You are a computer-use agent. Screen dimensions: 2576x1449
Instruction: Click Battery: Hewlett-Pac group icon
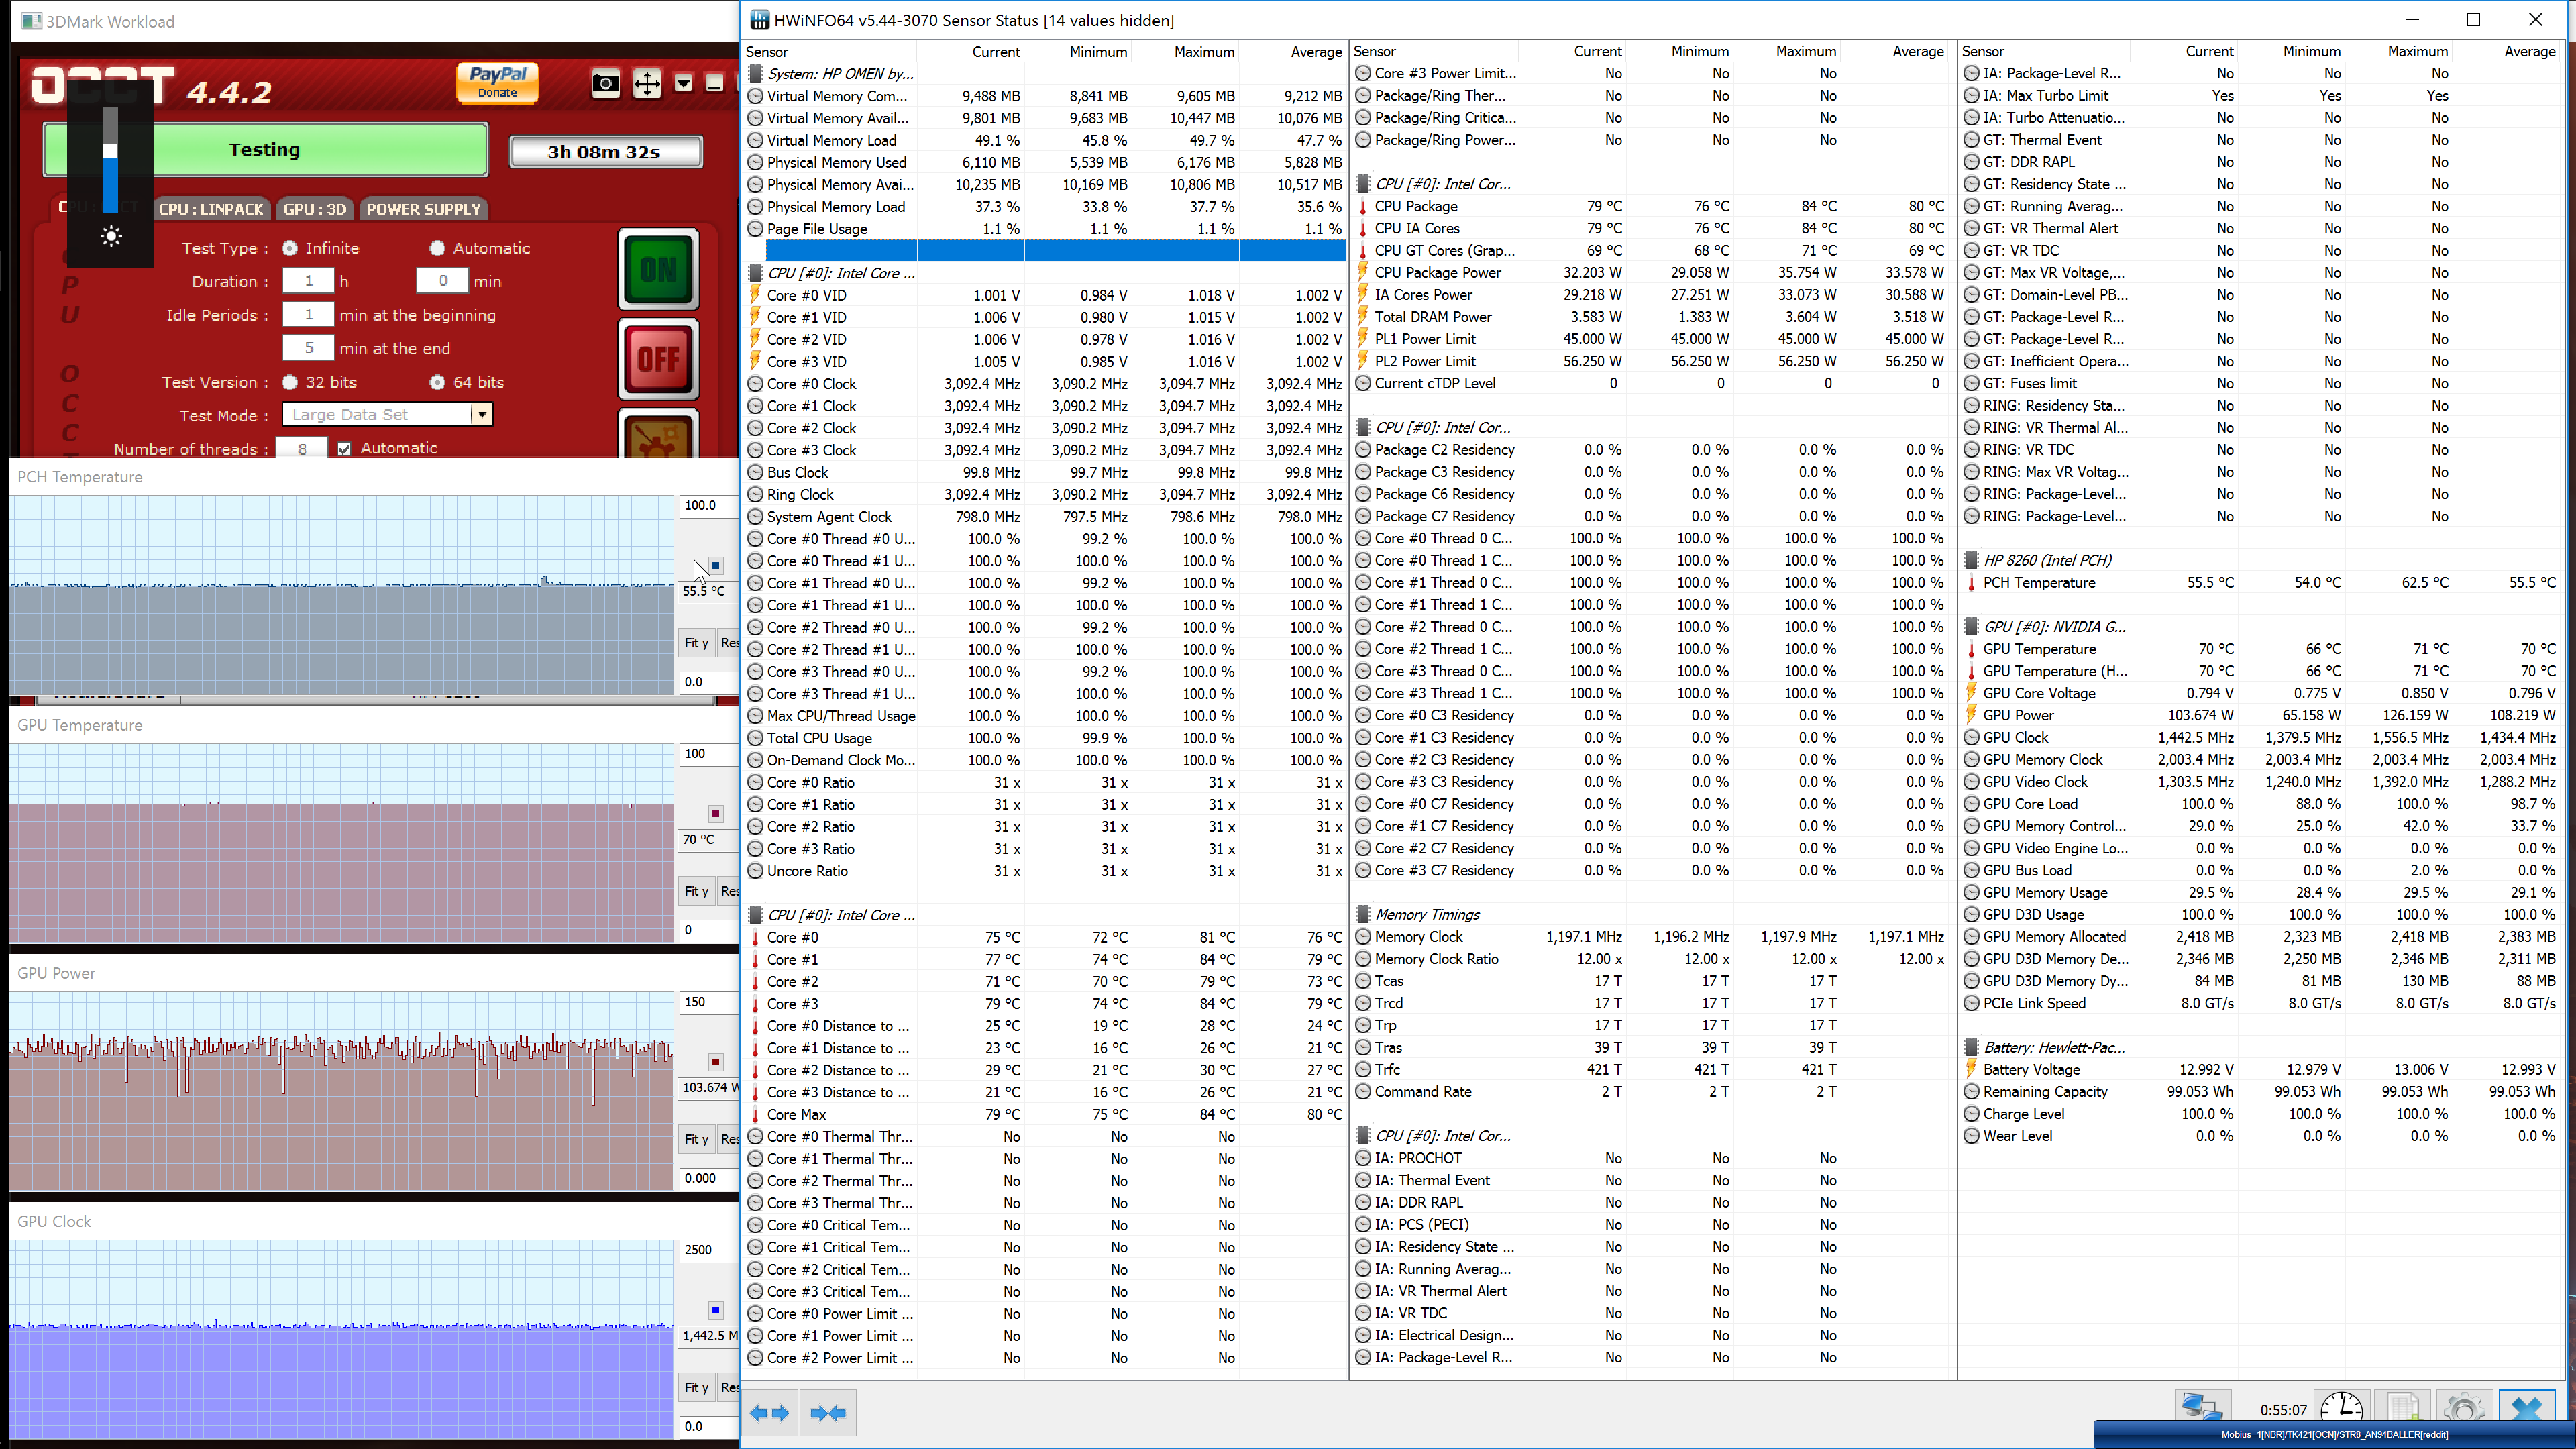click(1971, 1047)
